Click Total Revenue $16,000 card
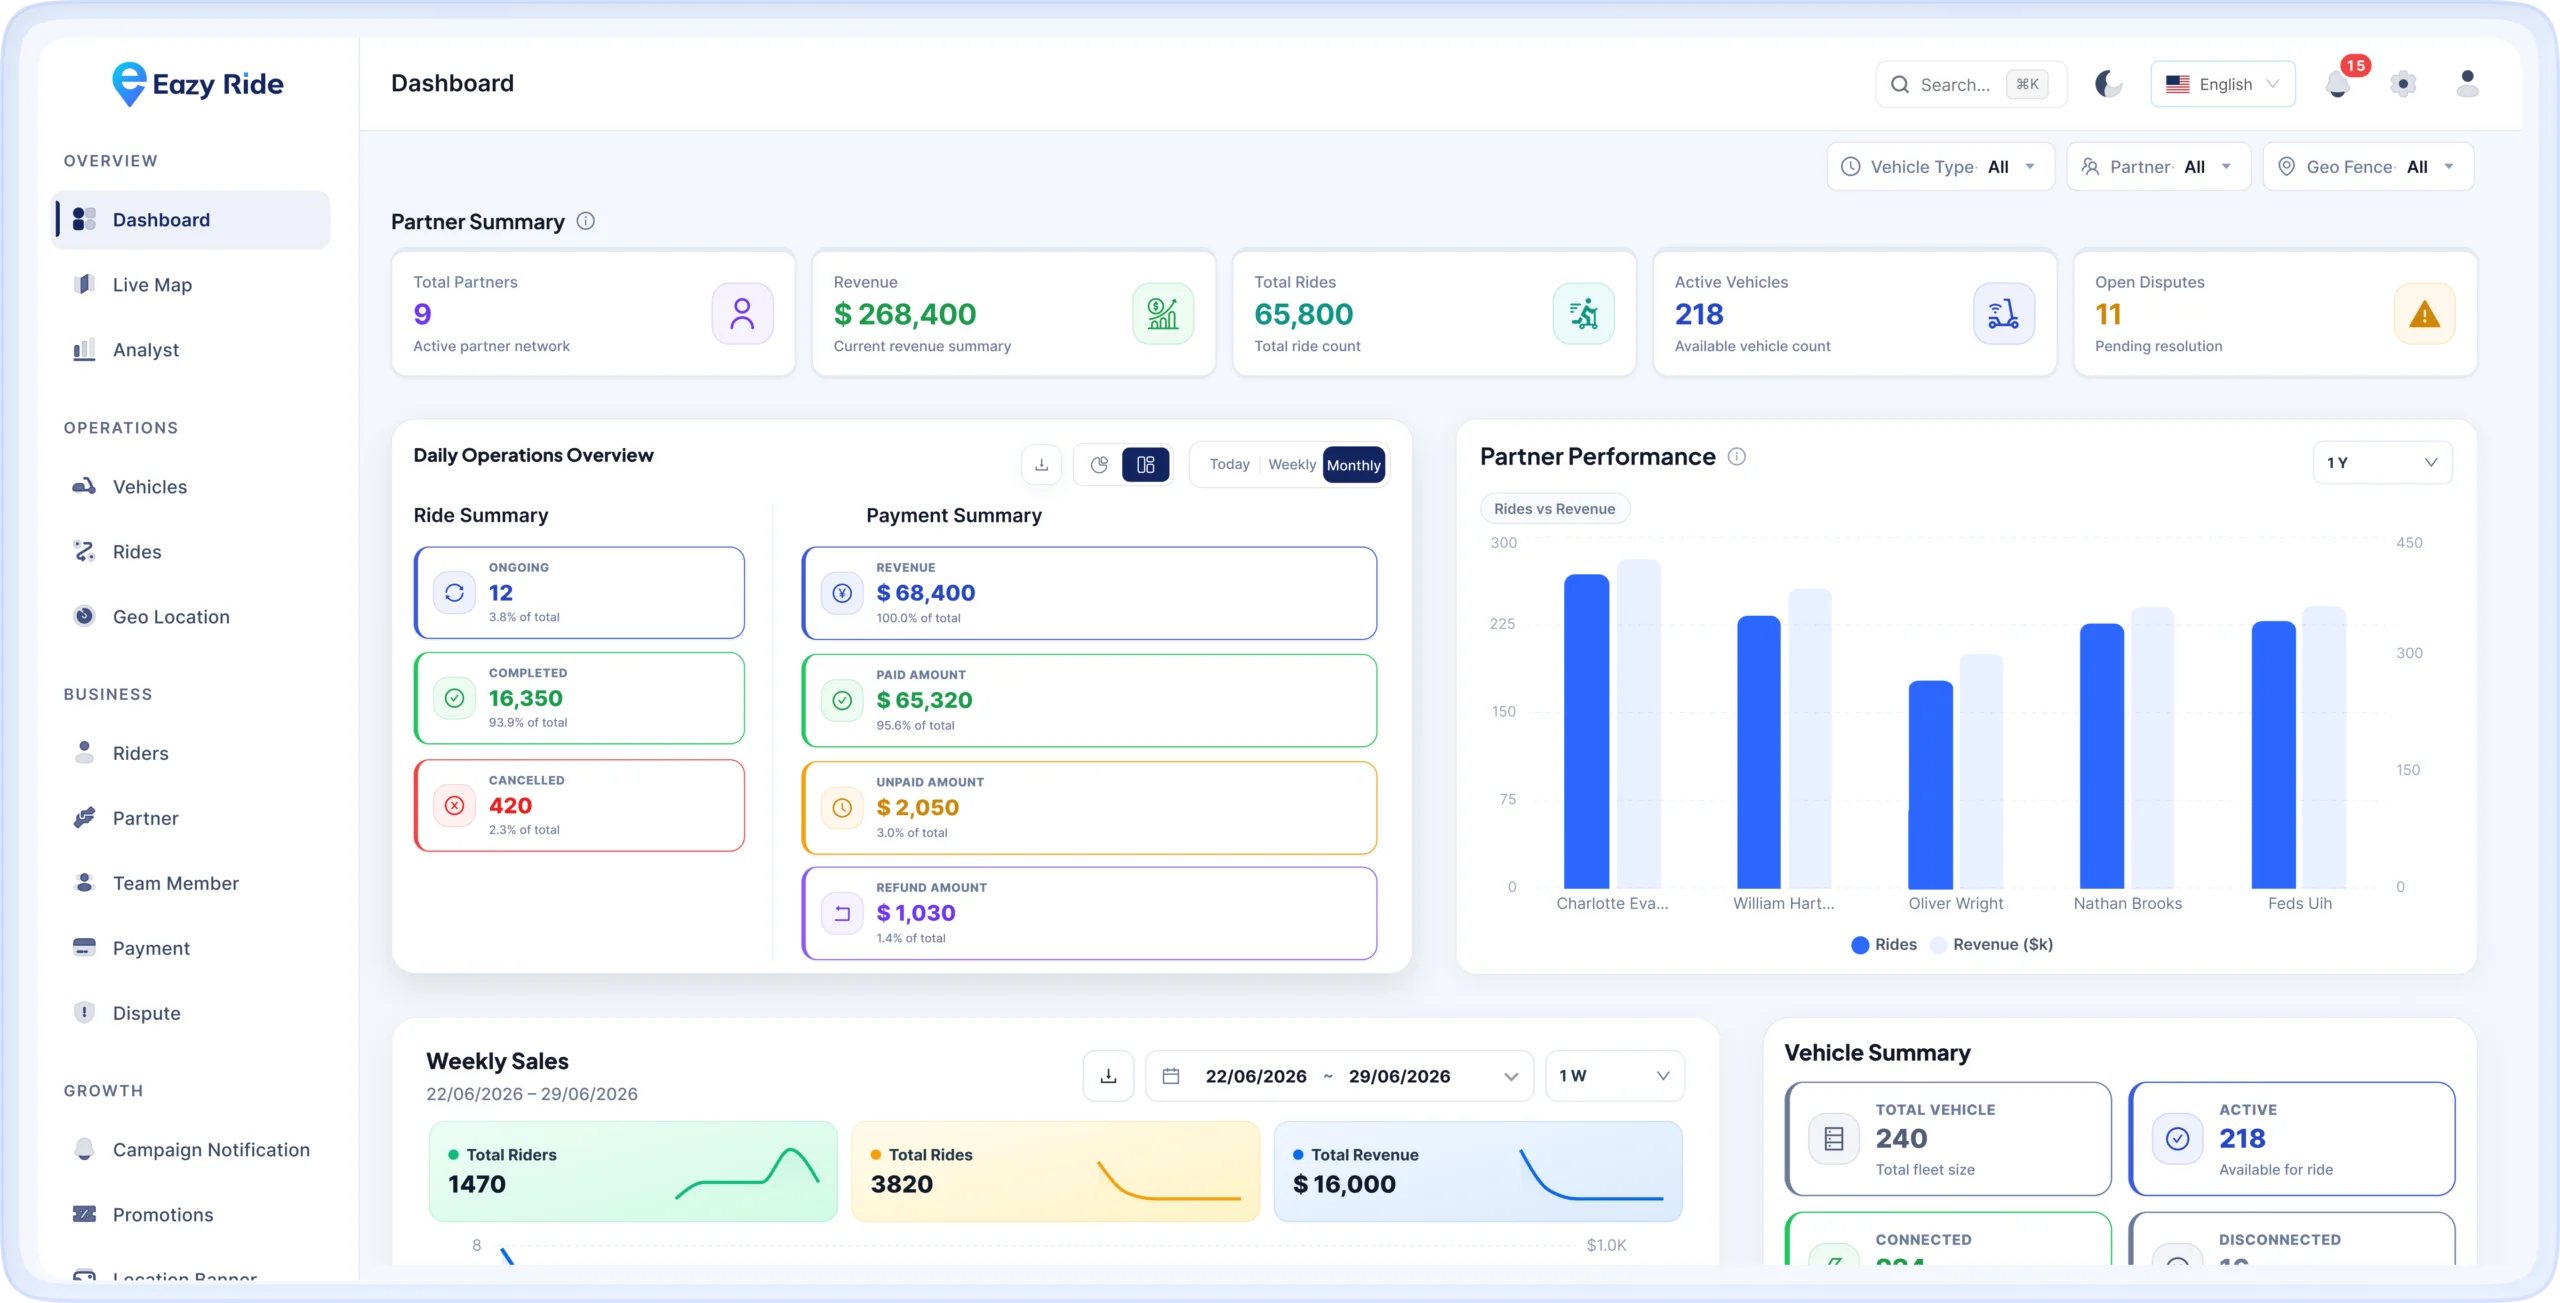The width and height of the screenshot is (2560, 1303). (1478, 1171)
